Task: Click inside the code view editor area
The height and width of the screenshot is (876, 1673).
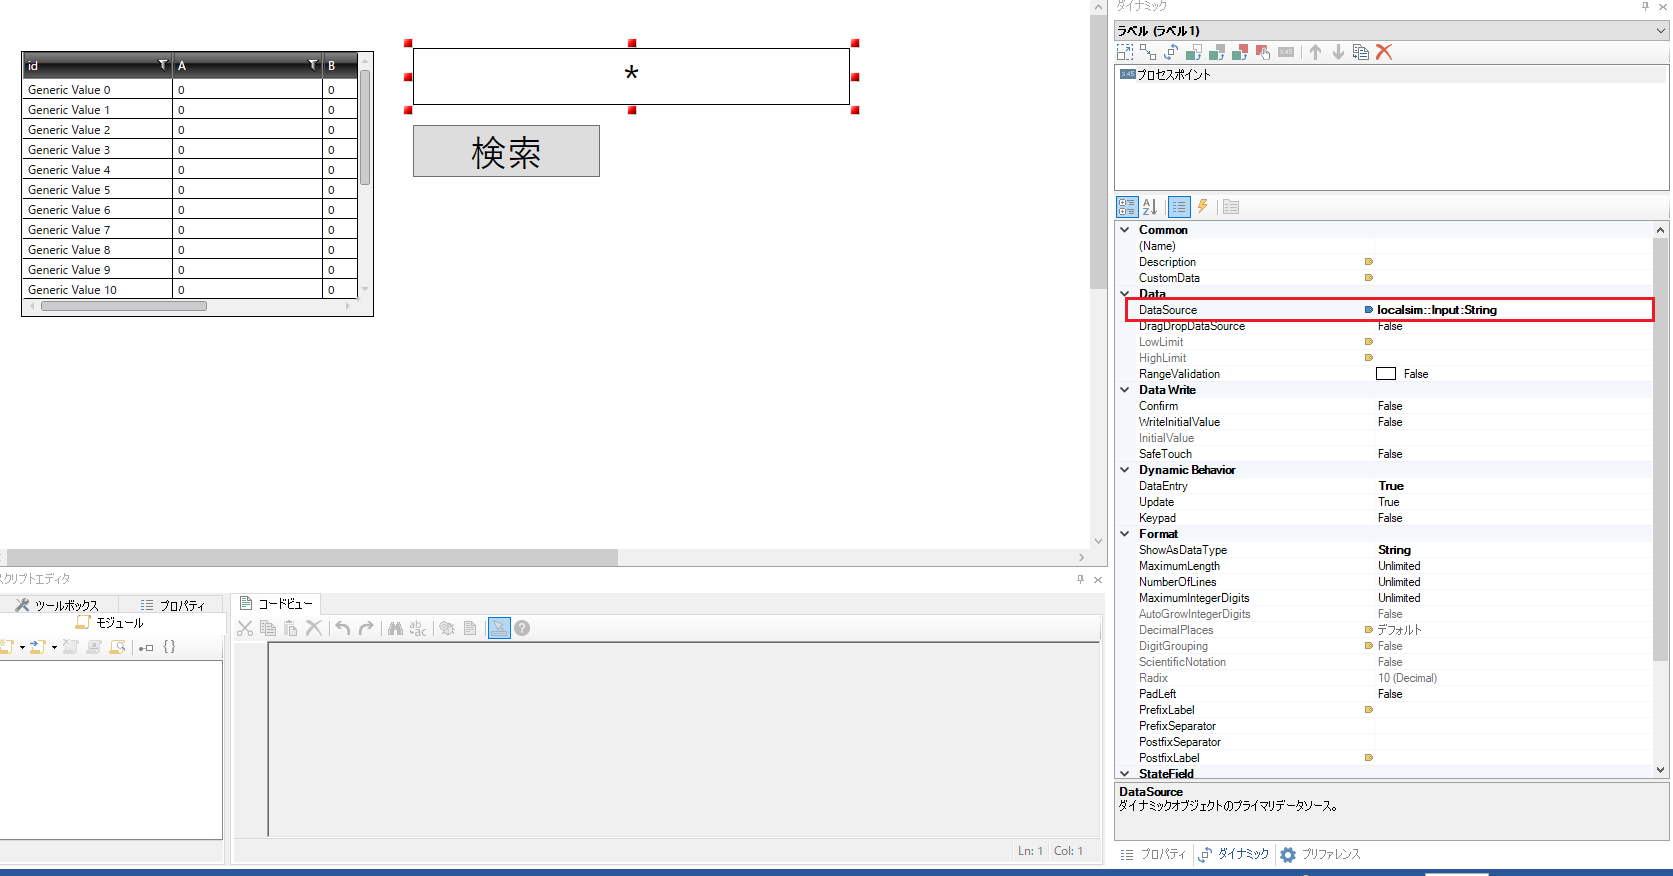Action: pos(684,738)
